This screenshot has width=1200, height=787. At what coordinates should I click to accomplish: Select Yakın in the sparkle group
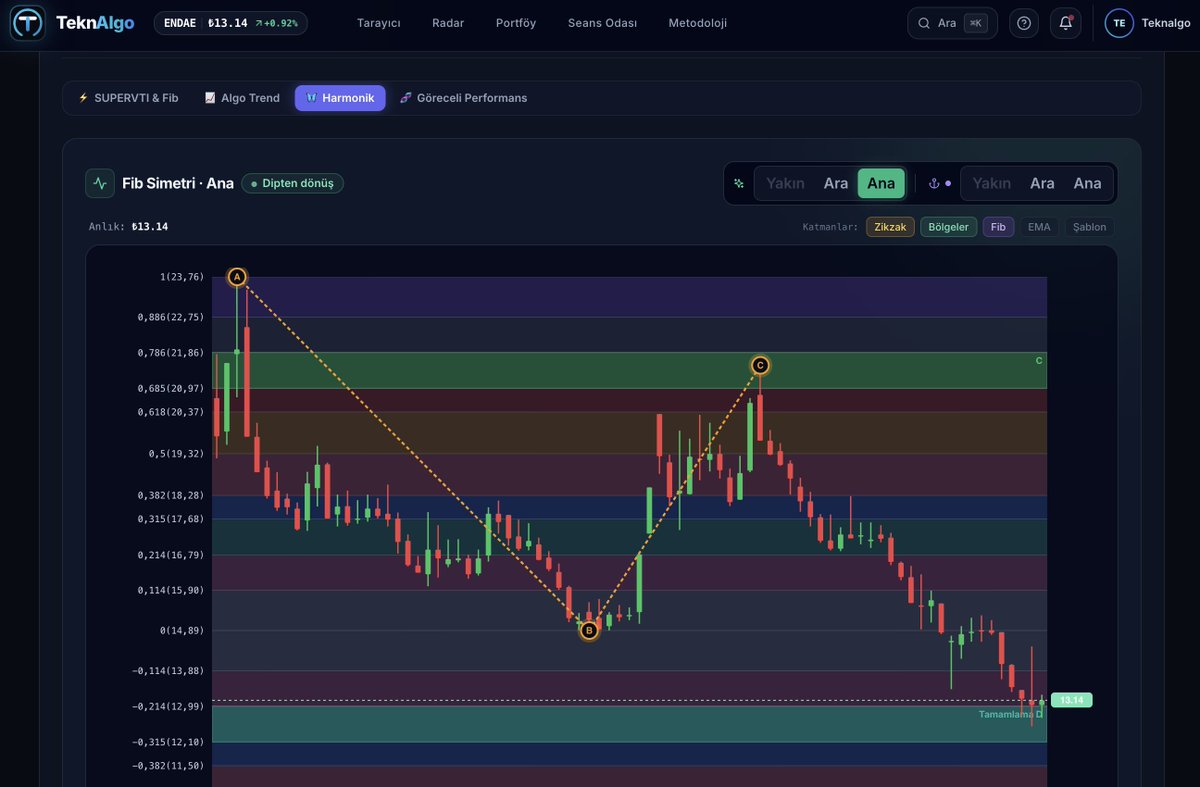click(x=785, y=184)
